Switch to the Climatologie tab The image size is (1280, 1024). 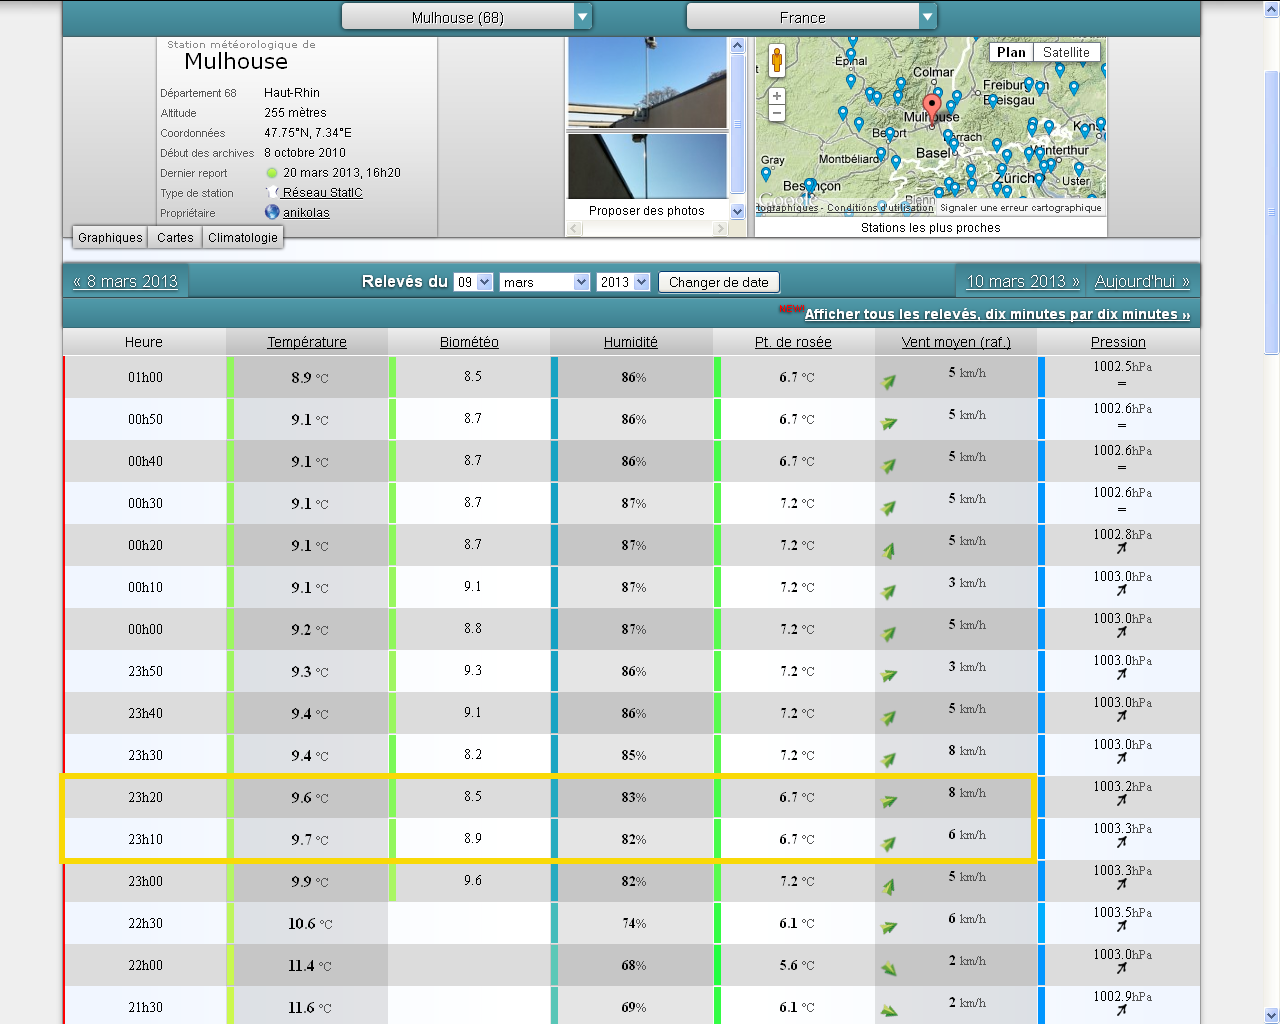pyautogui.click(x=243, y=238)
